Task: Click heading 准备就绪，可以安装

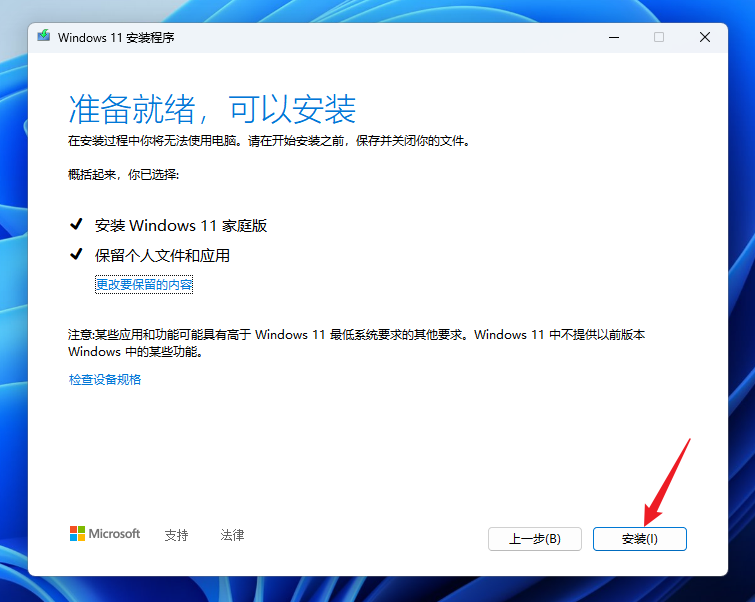Action: click(212, 109)
